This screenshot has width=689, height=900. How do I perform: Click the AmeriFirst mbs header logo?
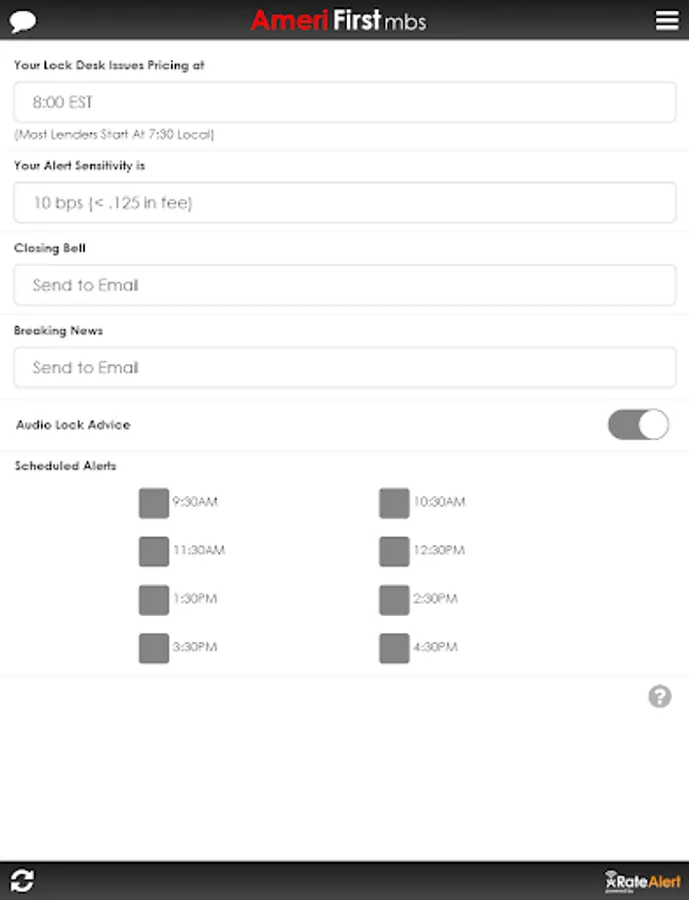[x=338, y=20]
